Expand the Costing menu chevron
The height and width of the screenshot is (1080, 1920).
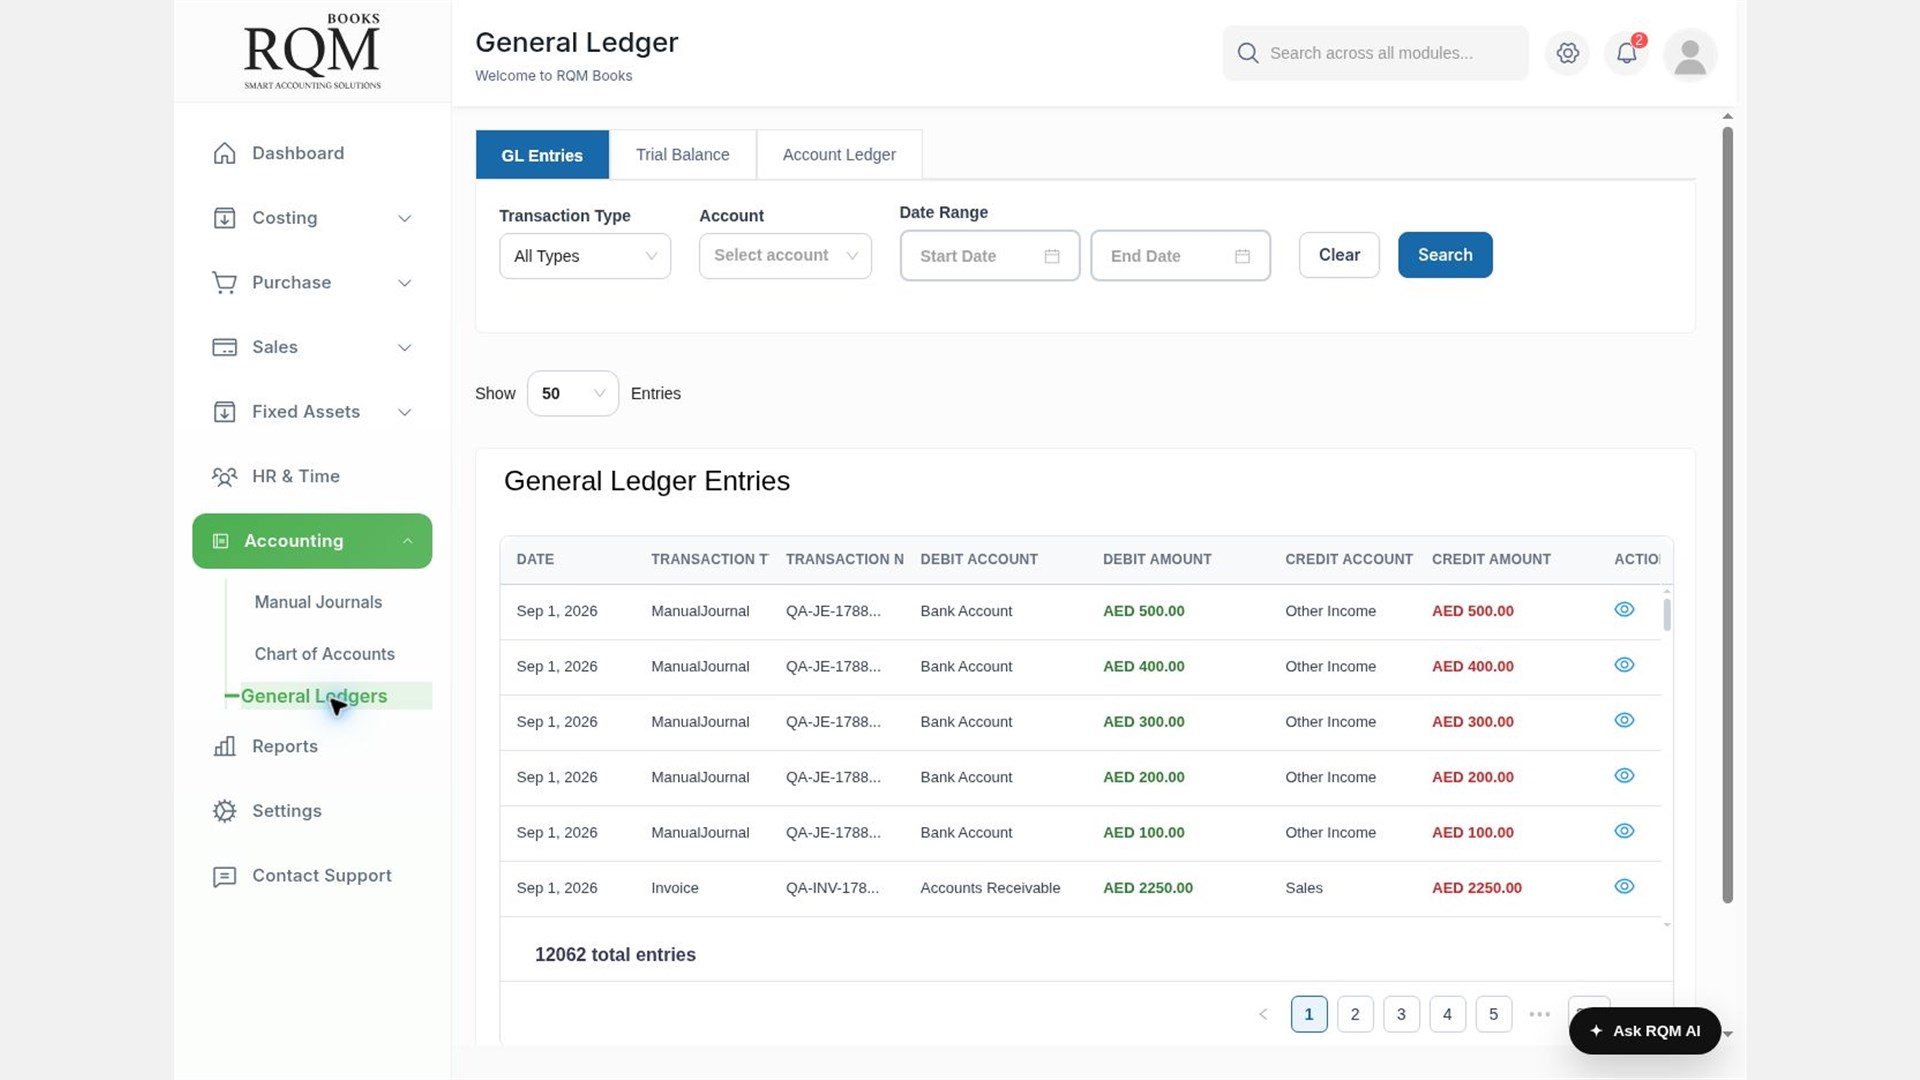pyautogui.click(x=405, y=218)
